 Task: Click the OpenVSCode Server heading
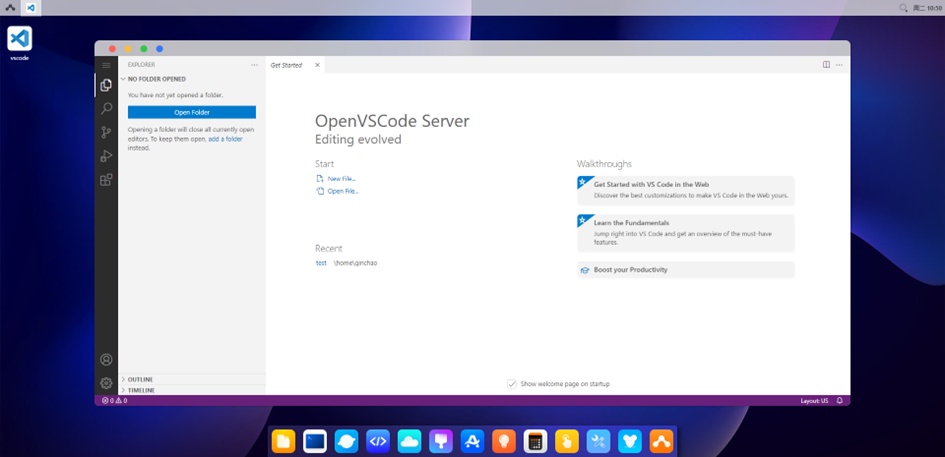tap(392, 121)
